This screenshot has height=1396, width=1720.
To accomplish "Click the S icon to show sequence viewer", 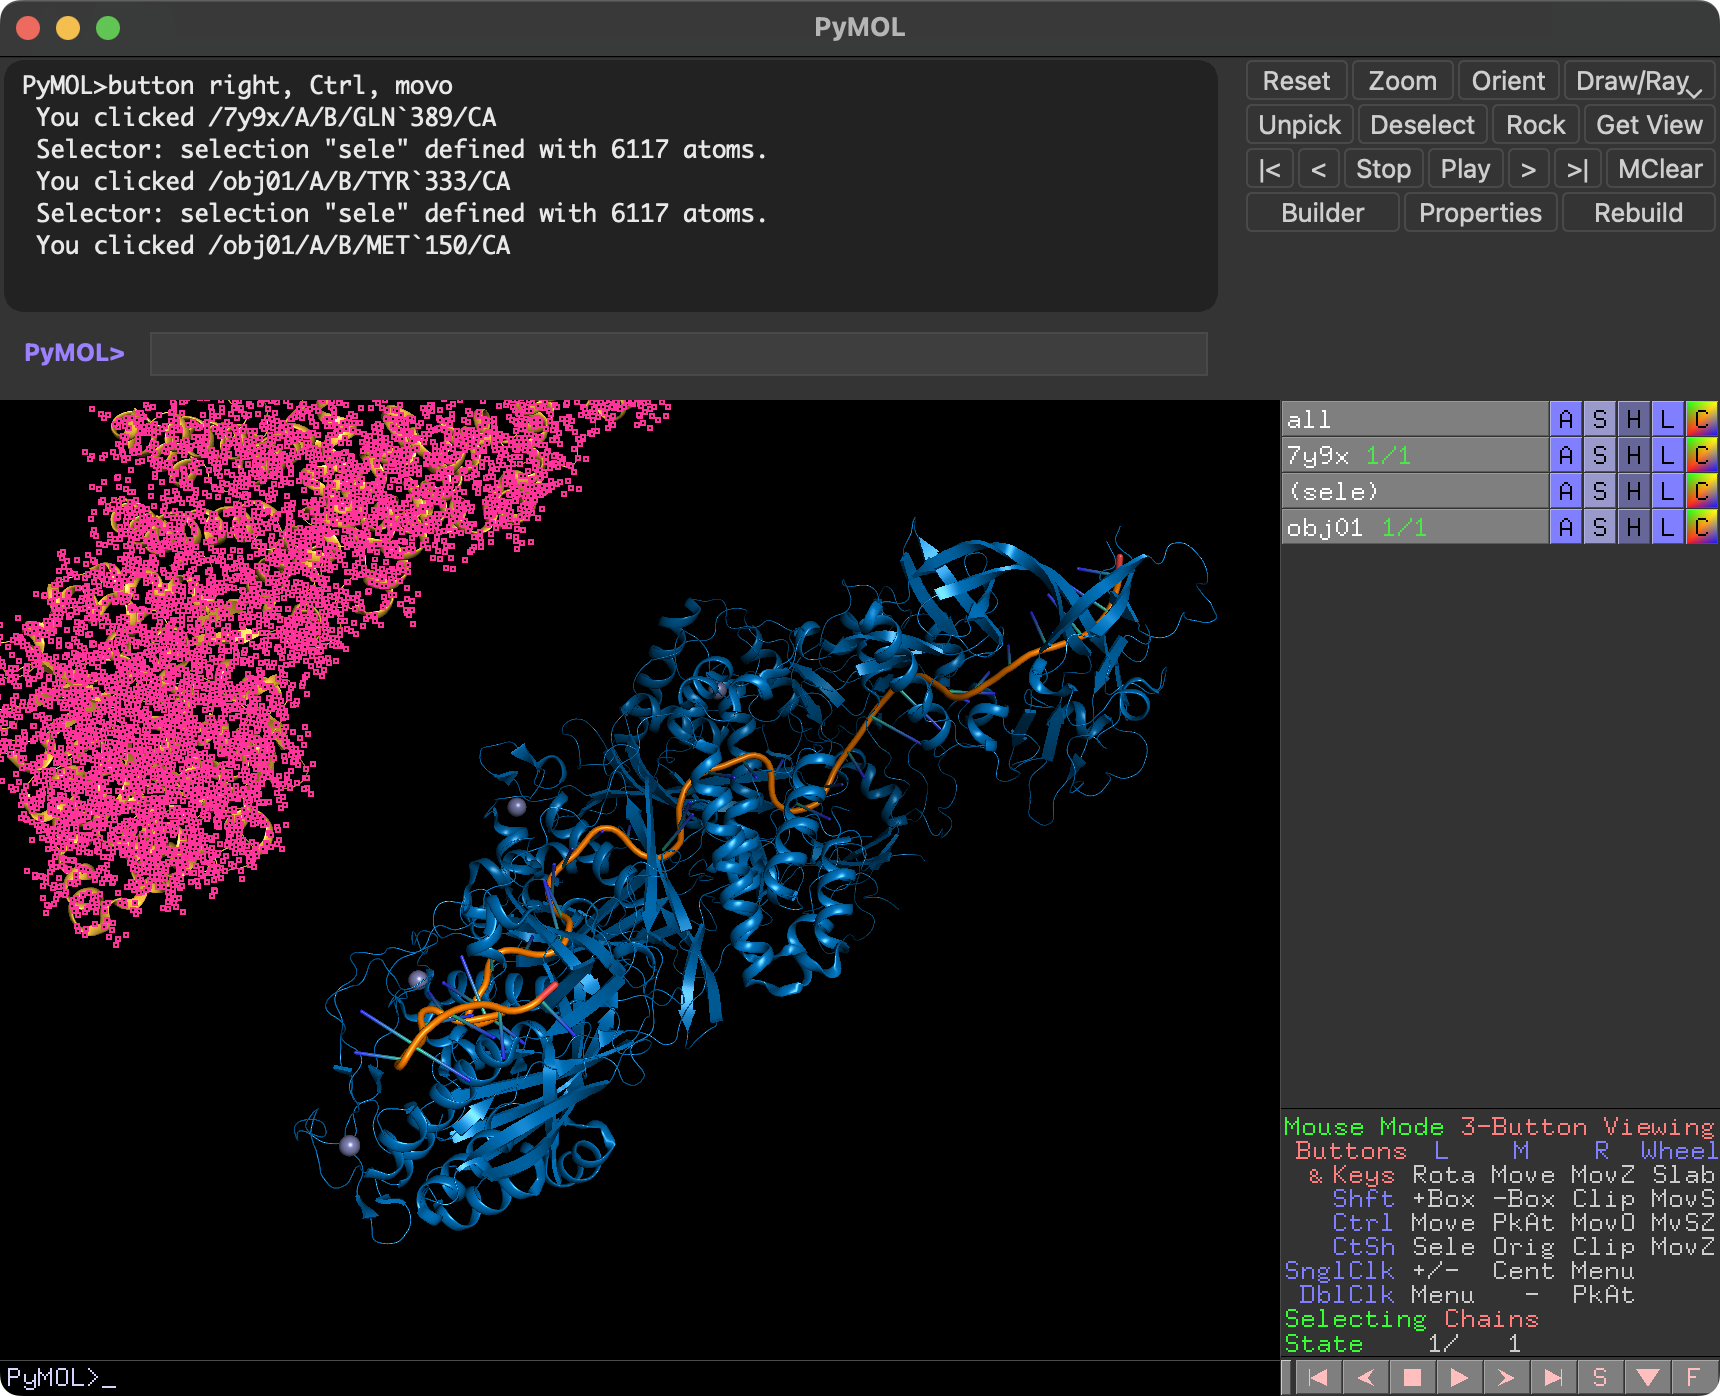I will [1601, 1376].
